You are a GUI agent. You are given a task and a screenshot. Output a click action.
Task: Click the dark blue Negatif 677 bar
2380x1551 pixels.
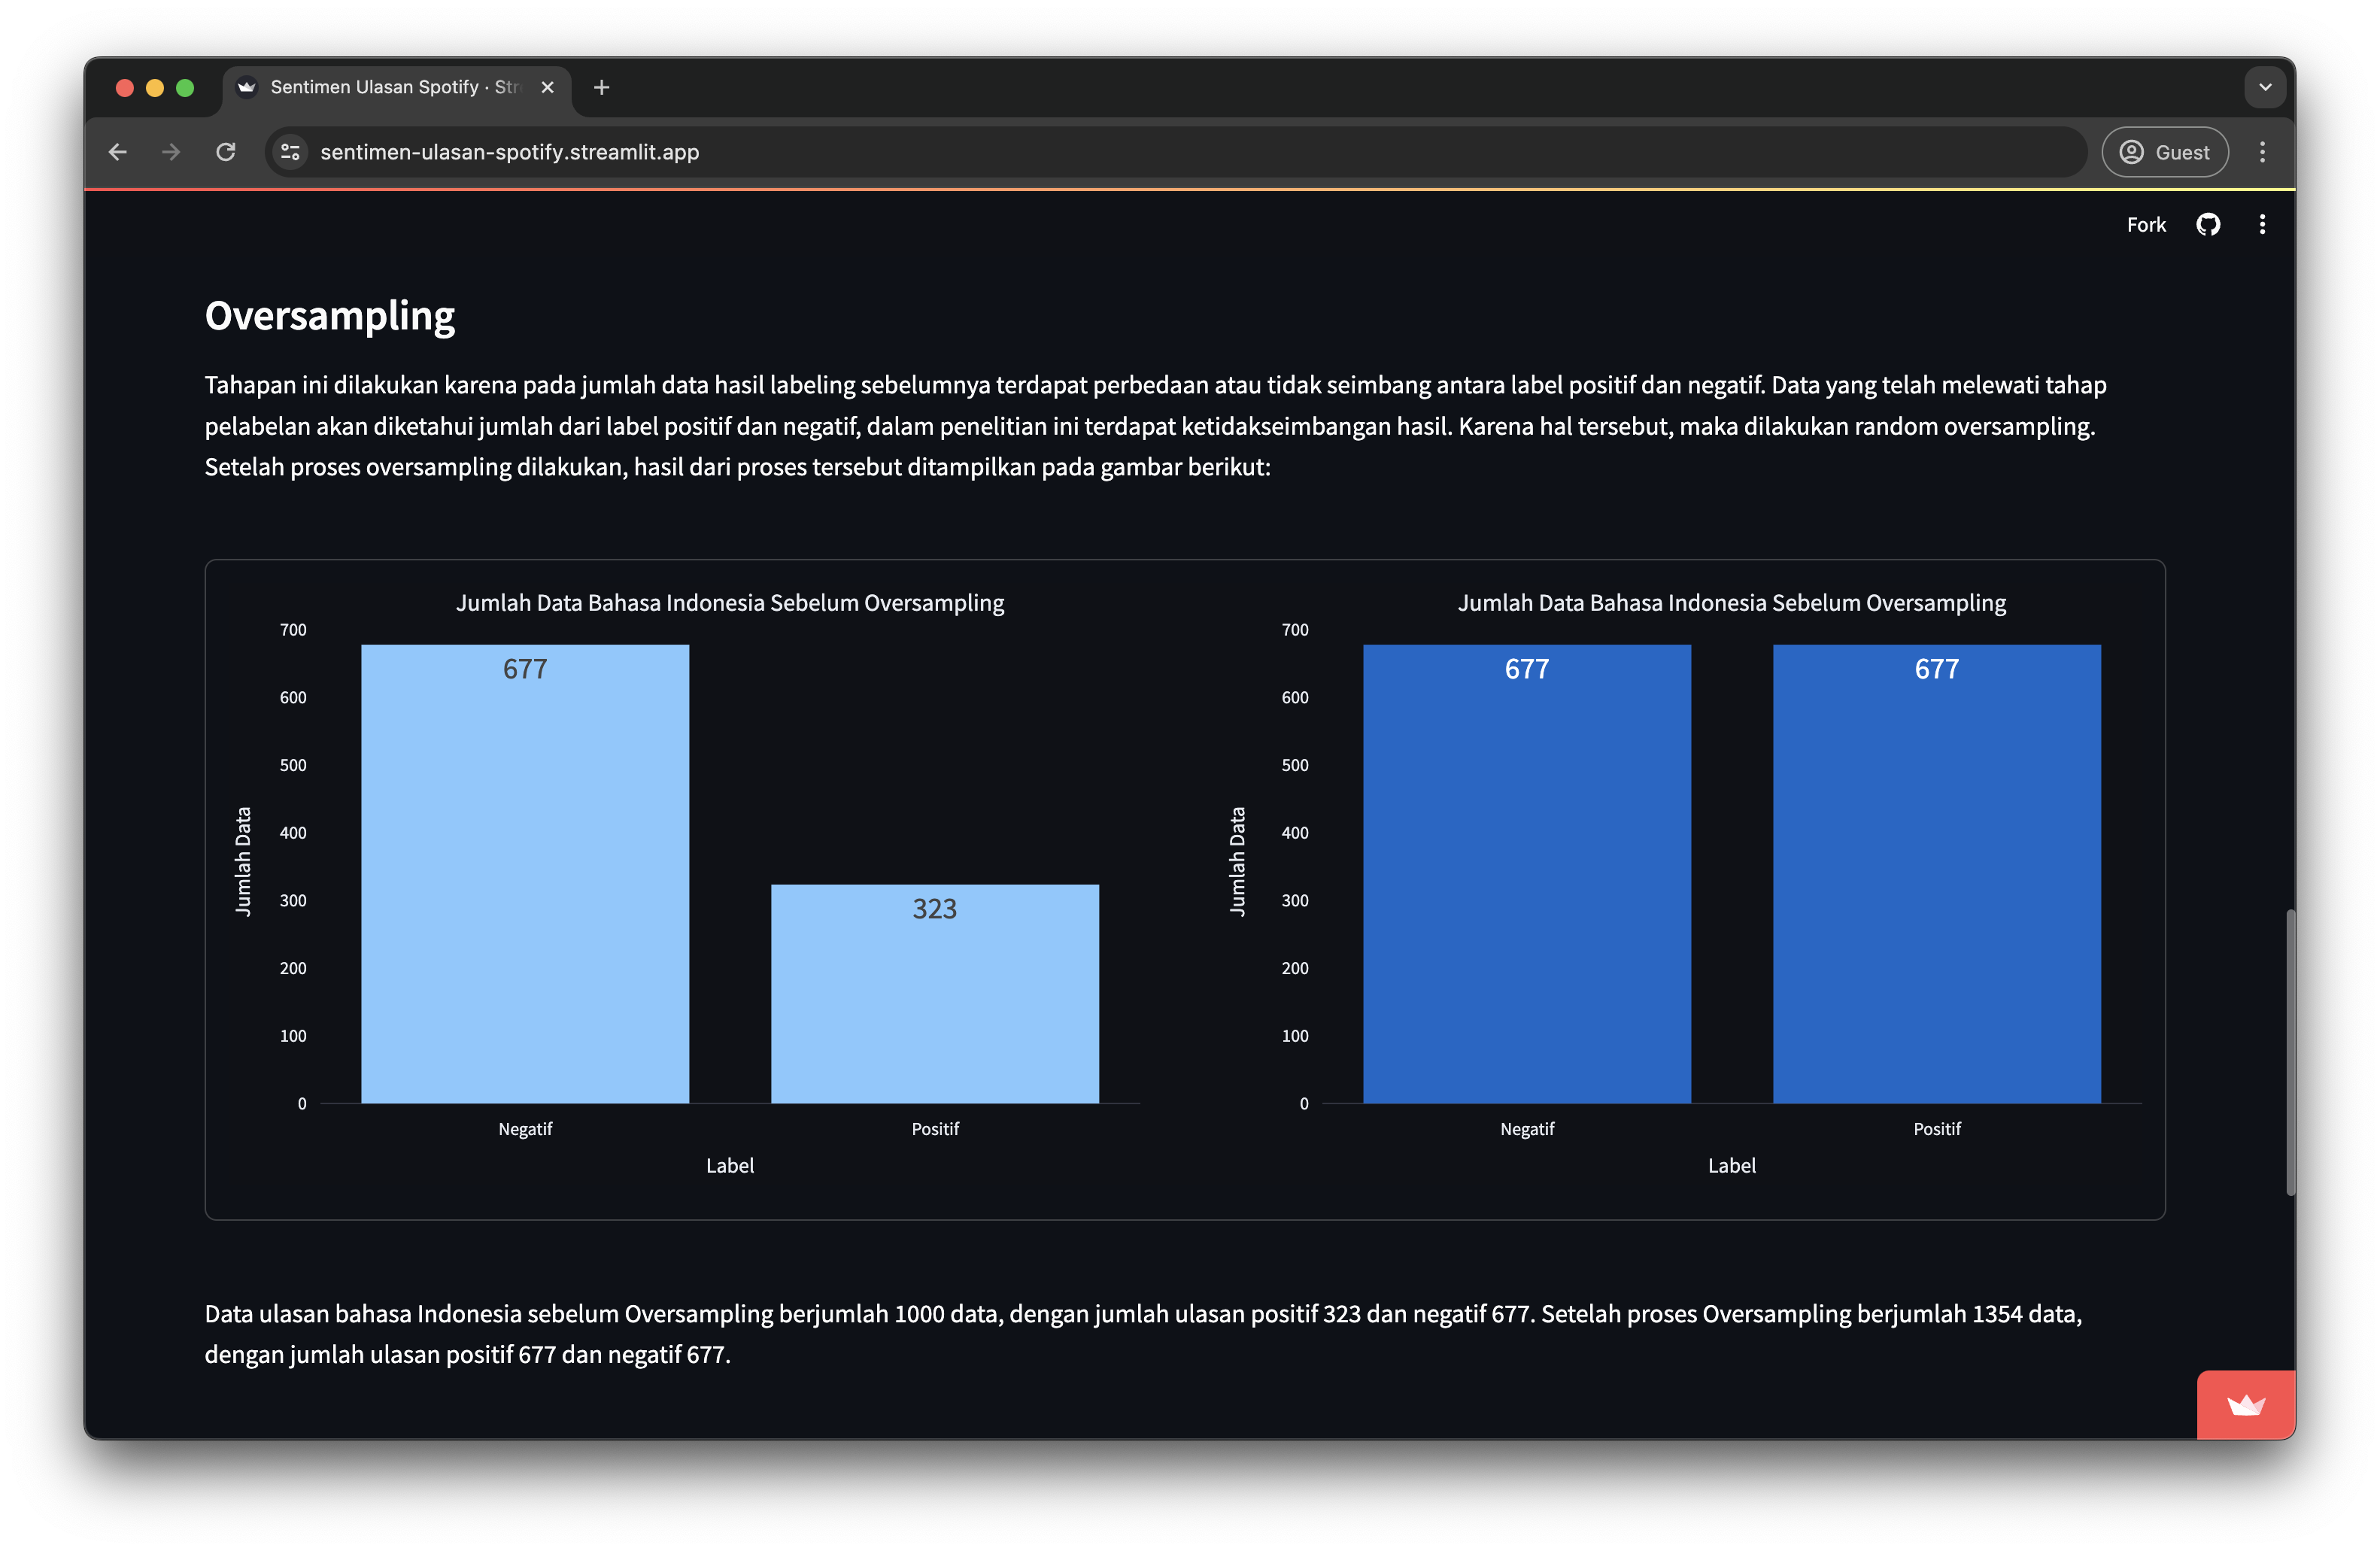(x=1526, y=875)
